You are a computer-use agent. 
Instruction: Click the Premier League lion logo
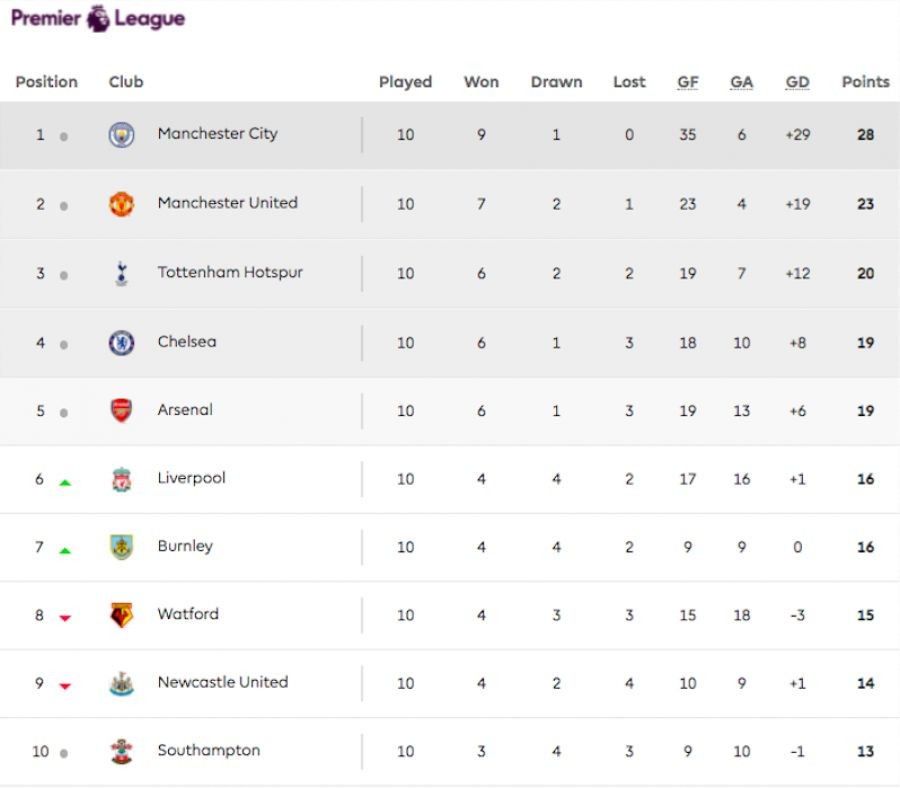click(98, 18)
